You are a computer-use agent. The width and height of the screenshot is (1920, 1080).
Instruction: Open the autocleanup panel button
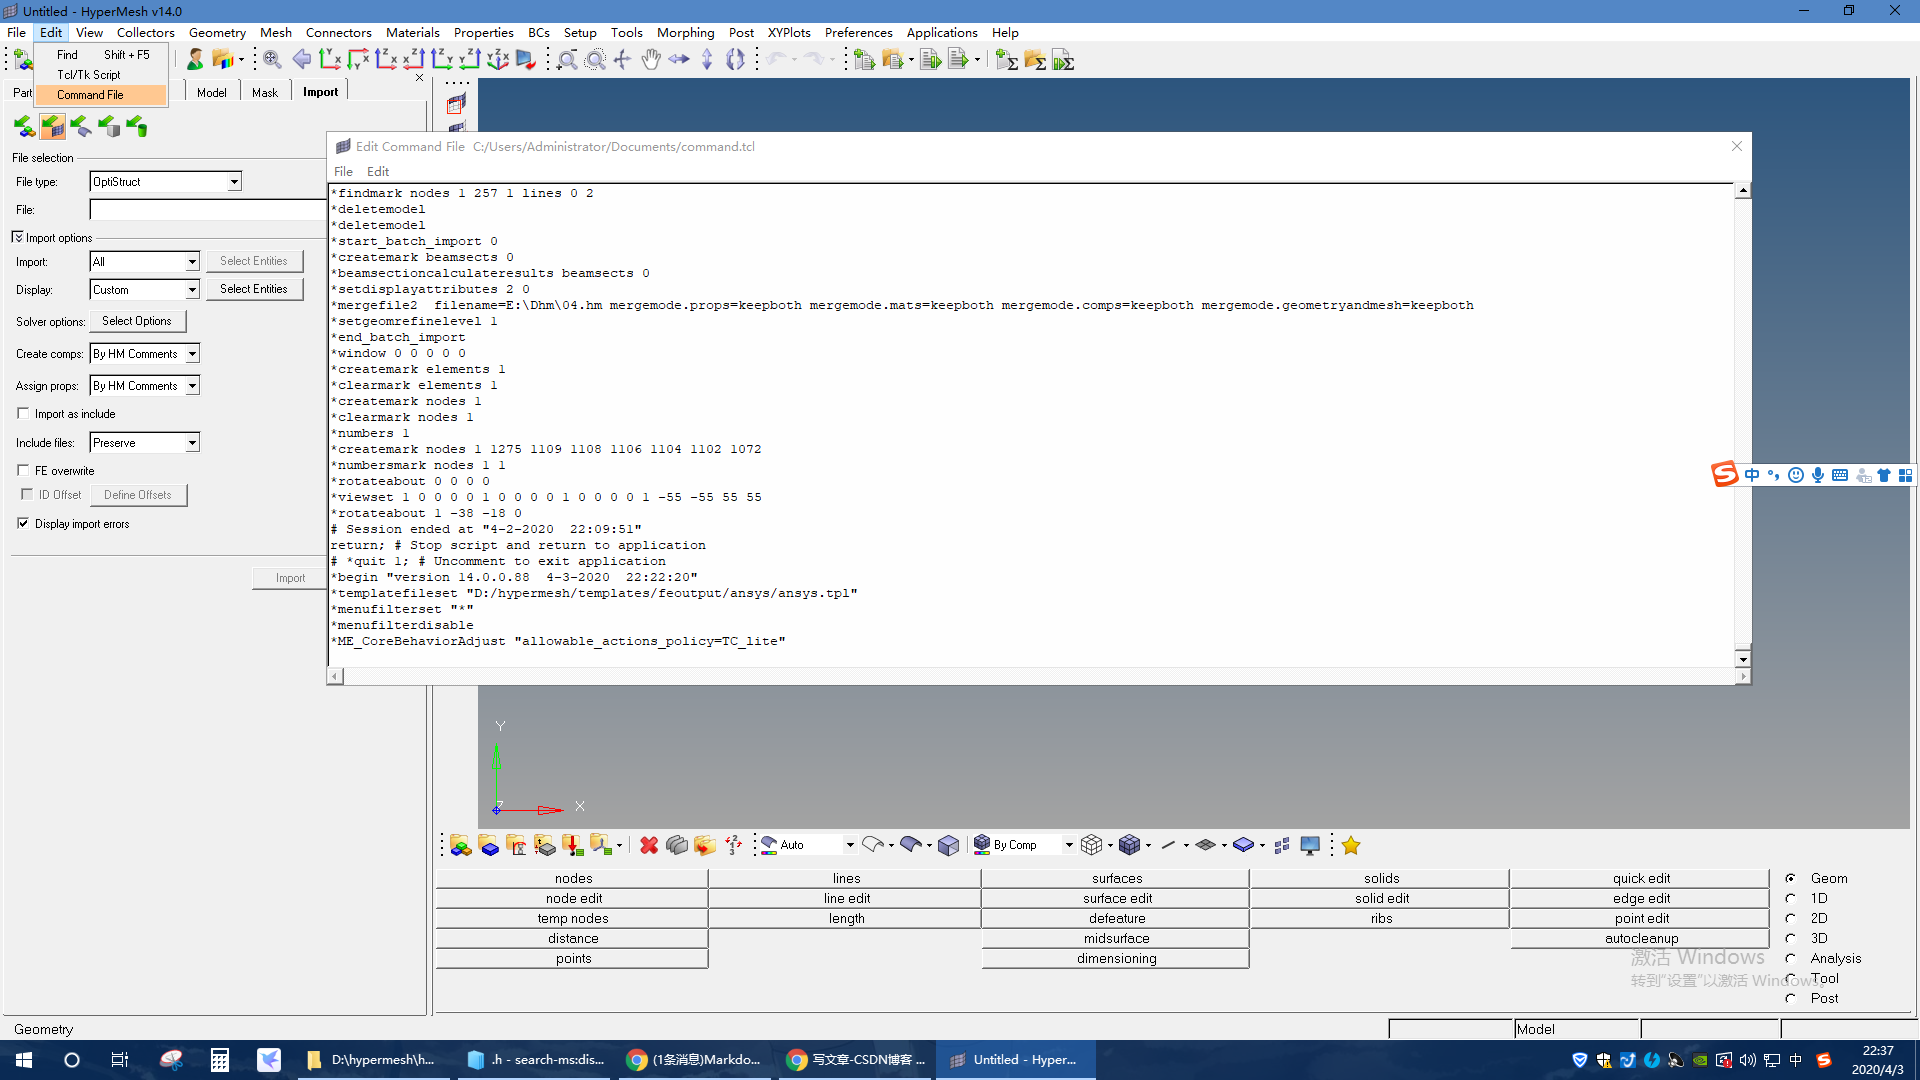1641,938
